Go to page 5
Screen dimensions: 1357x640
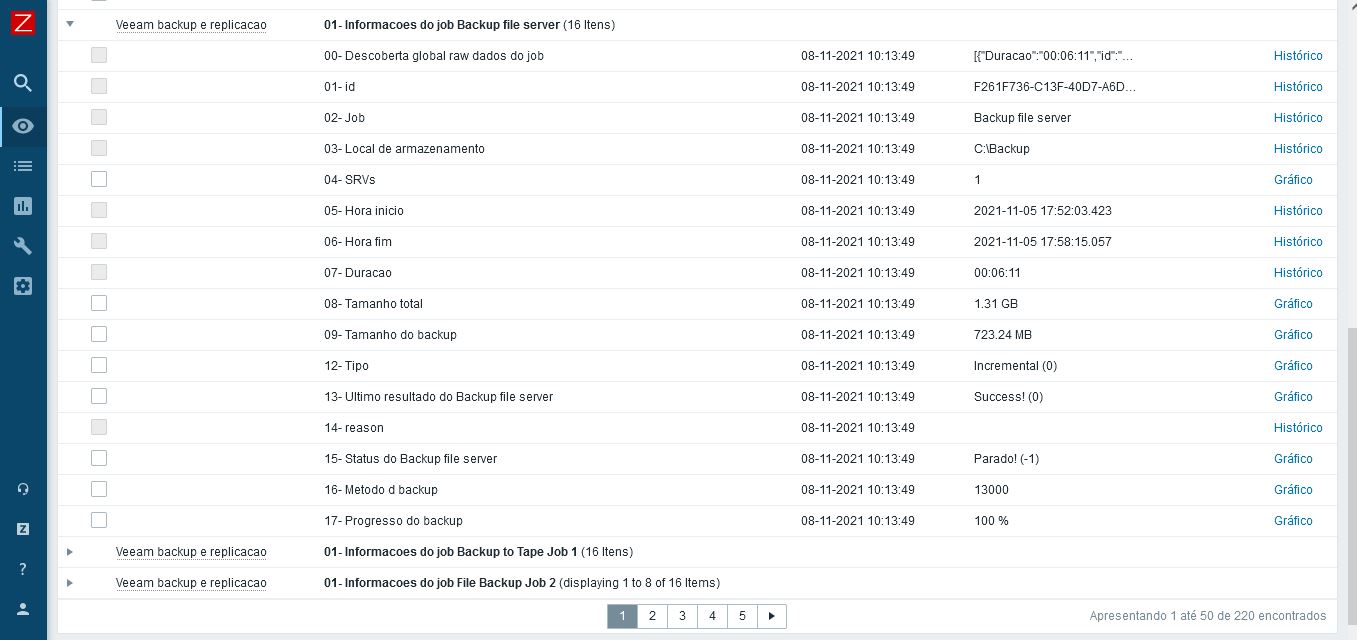coord(742,616)
